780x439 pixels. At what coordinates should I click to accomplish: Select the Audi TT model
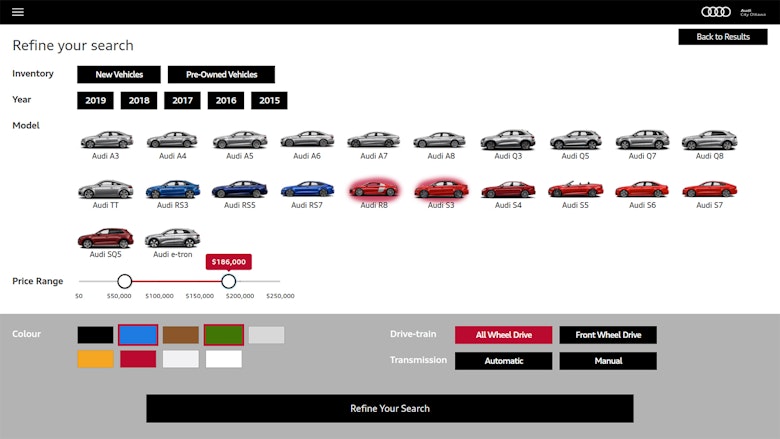(106, 189)
